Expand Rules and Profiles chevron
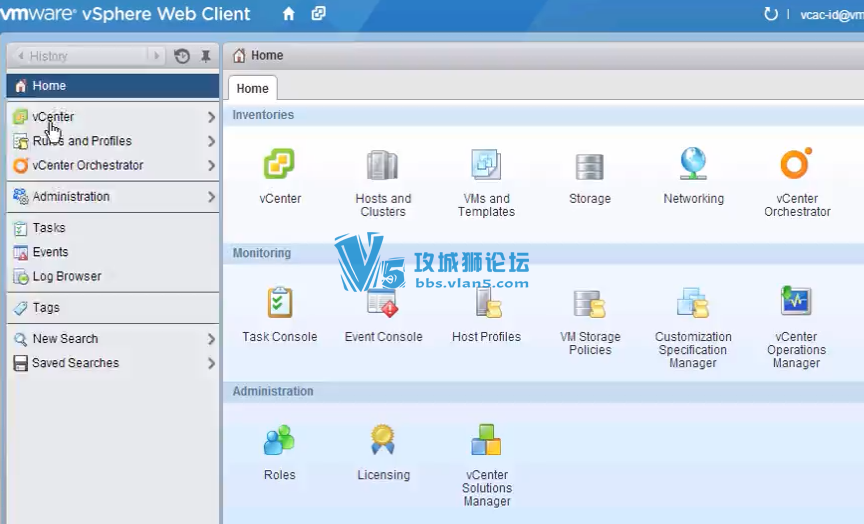Screen dimensions: 864x524 point(211,142)
